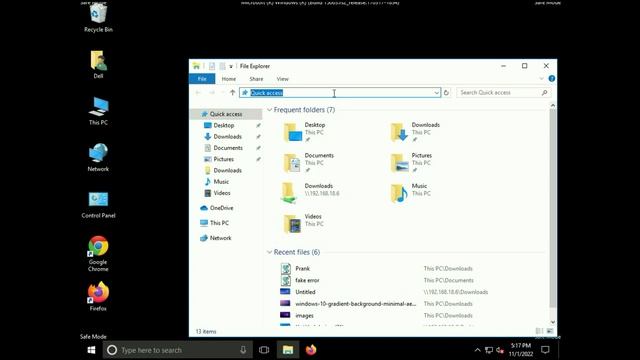Open the Desktop frequent folder
Image resolution: width=640 pixels, height=360 pixels.
[x=305, y=132]
